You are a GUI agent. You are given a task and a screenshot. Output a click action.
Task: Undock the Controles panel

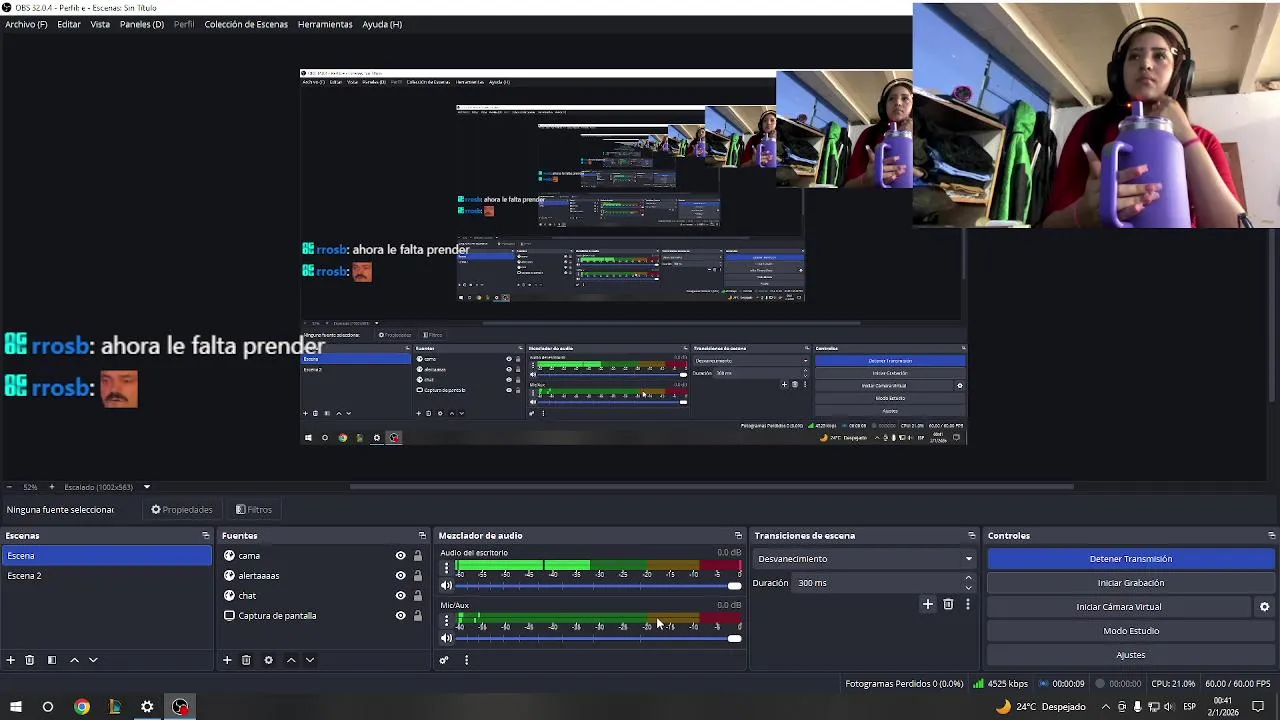tap(1271, 536)
